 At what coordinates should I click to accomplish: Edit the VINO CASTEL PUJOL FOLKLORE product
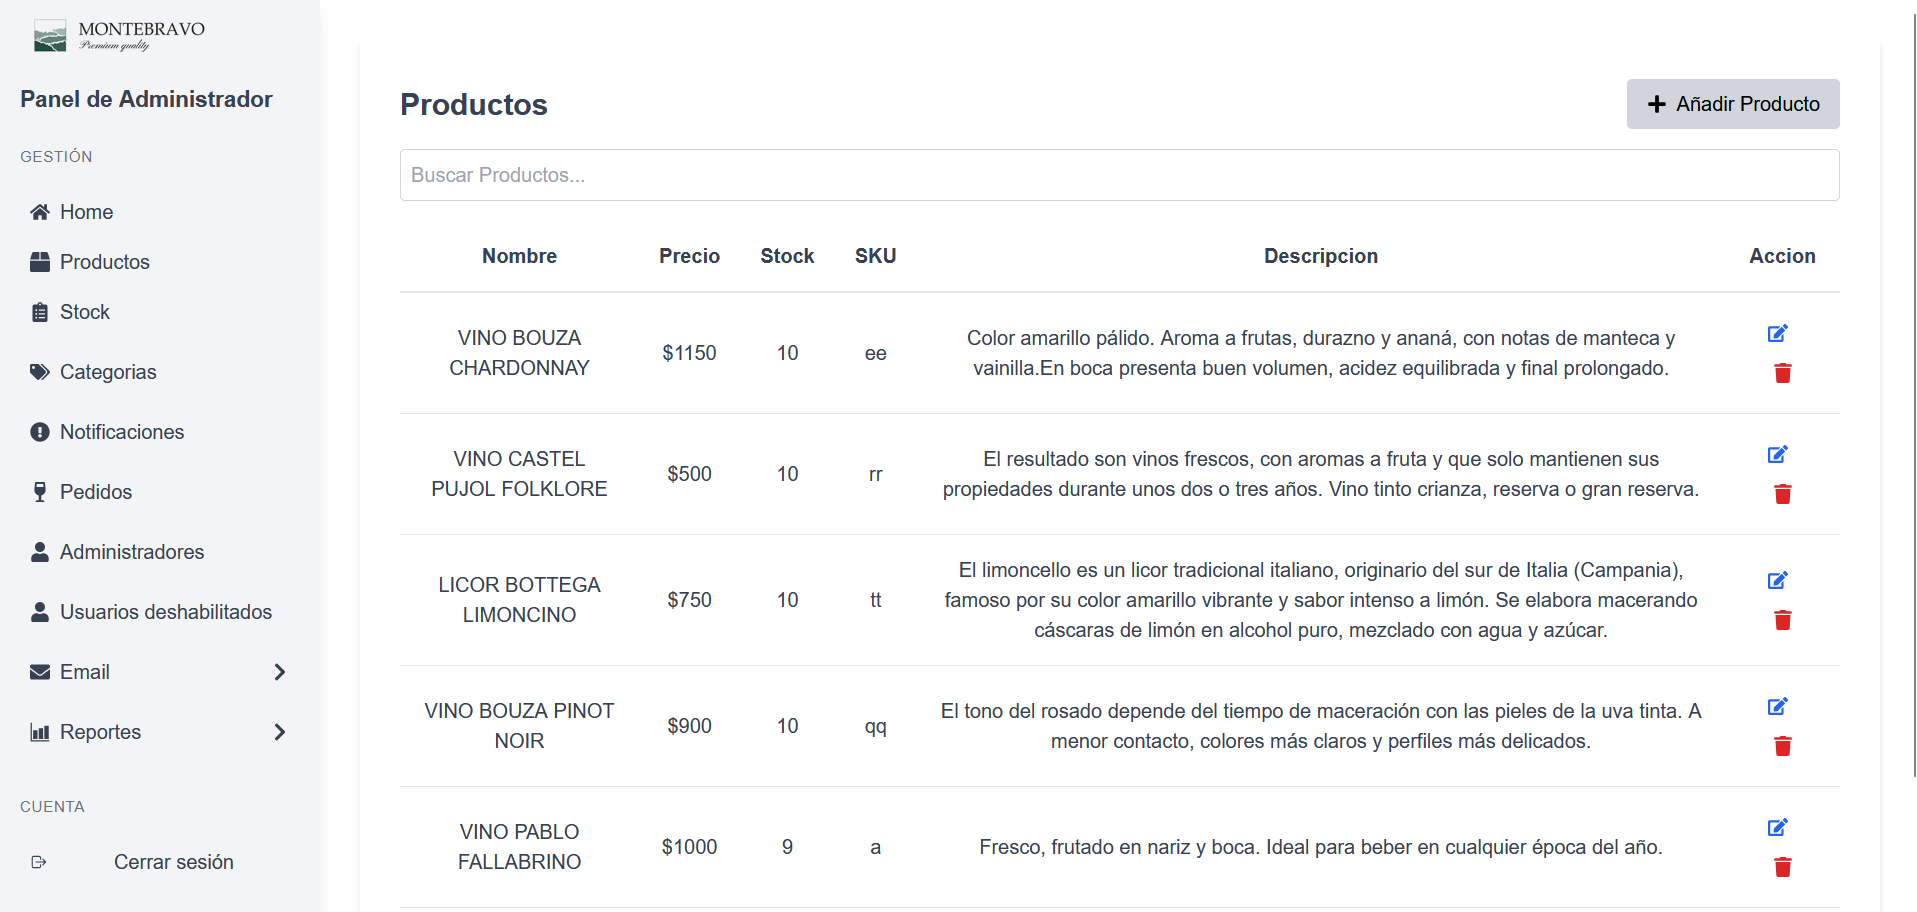pyautogui.click(x=1777, y=455)
